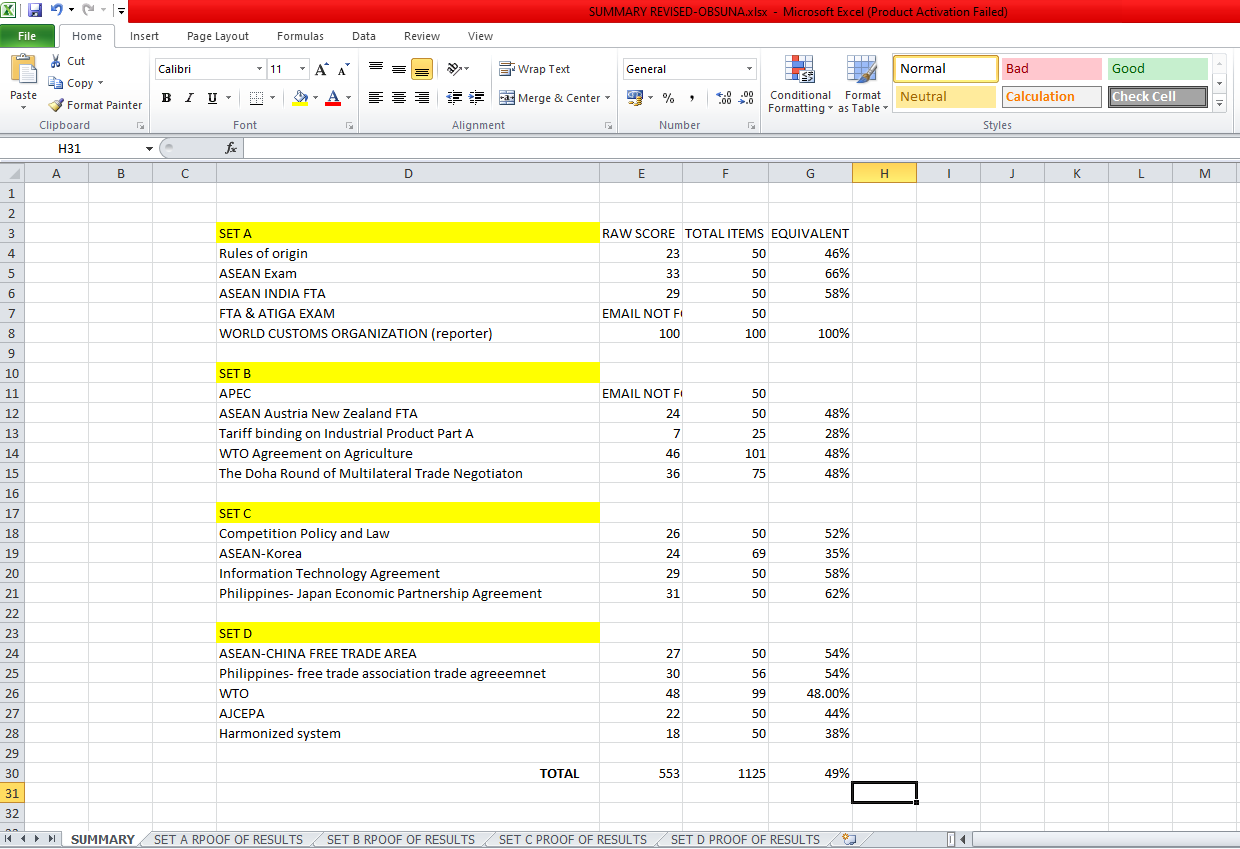
Task: Click Increase Decimal icon
Action: pyautogui.click(x=723, y=98)
